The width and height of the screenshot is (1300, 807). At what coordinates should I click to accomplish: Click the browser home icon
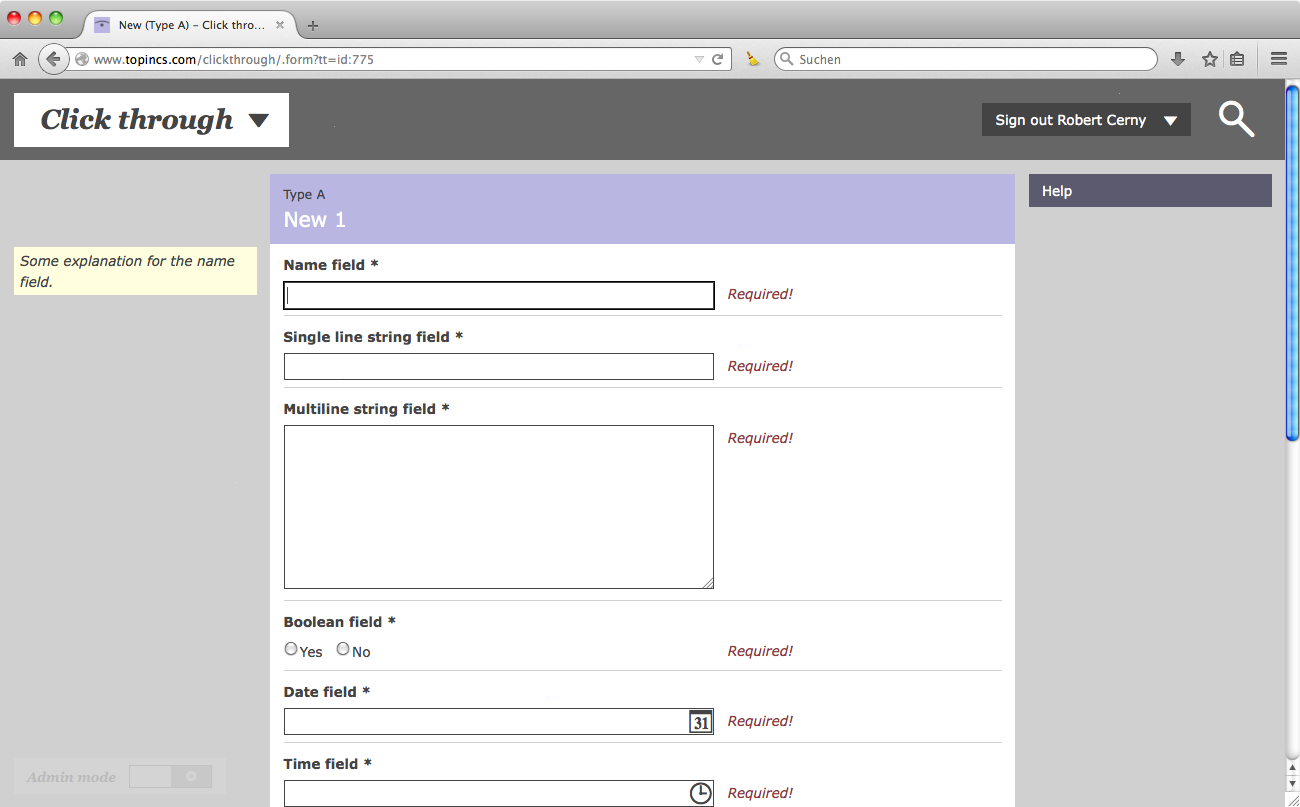click(x=19, y=60)
